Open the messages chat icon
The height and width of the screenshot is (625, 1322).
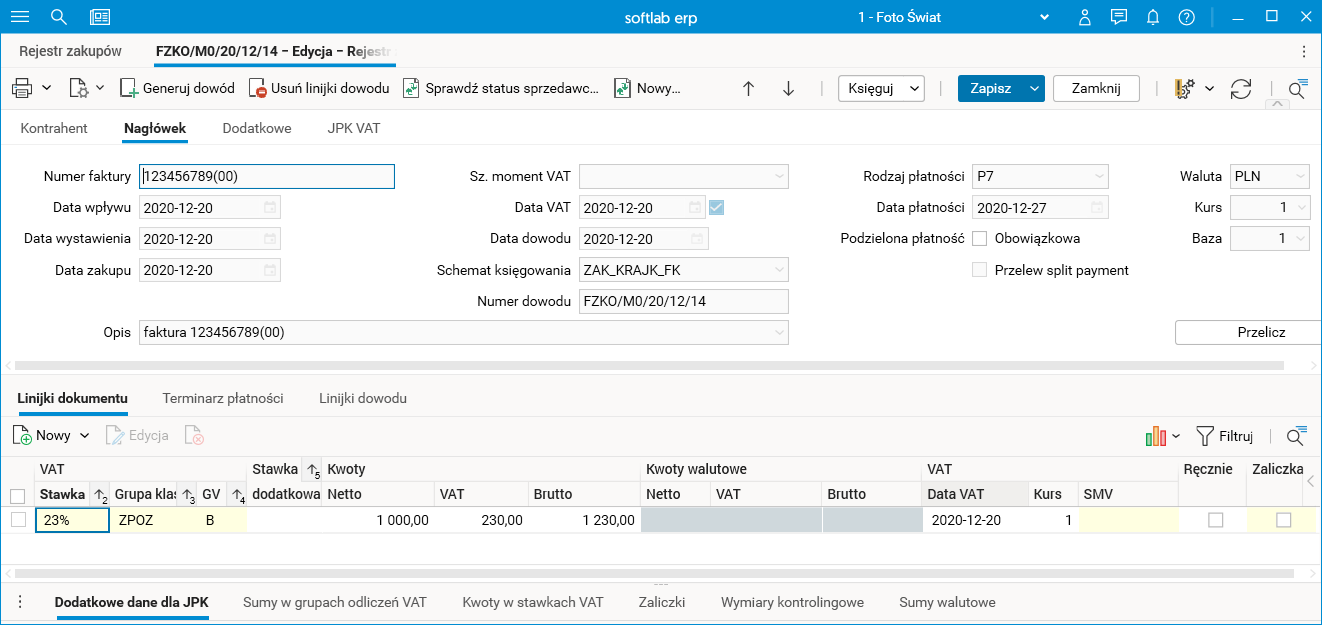coord(1119,17)
